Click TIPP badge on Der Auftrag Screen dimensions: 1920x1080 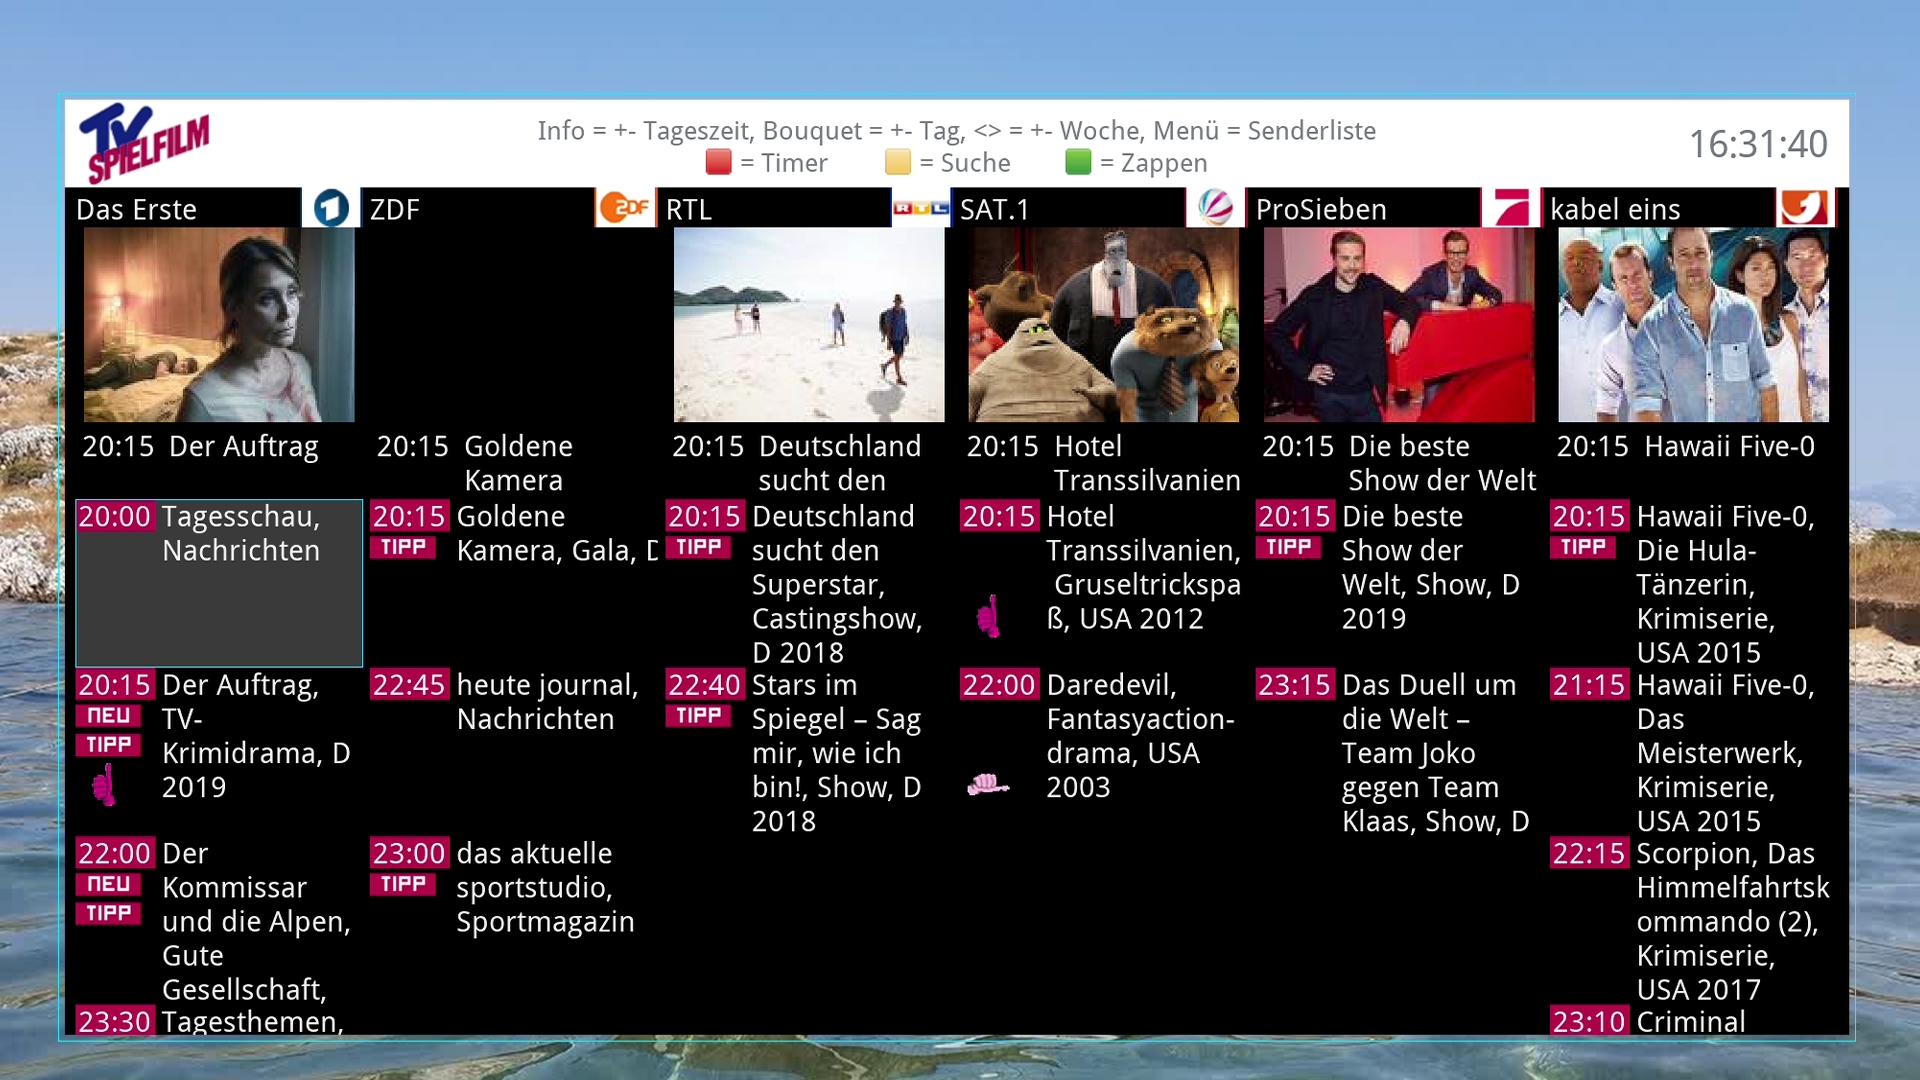click(108, 745)
